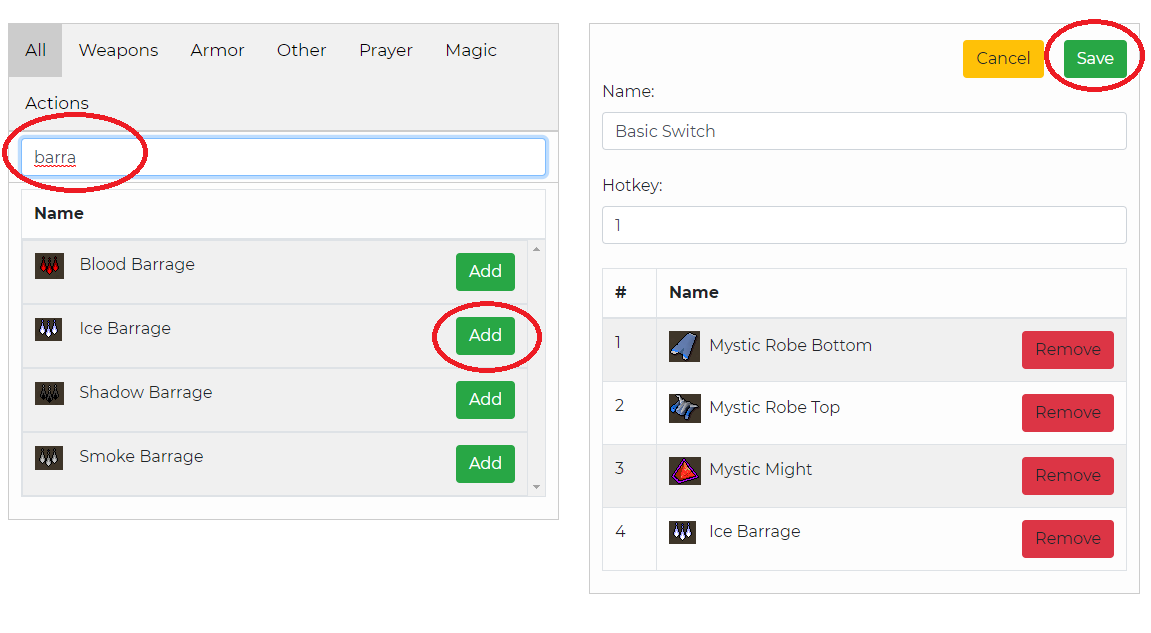Click the Mystic Robe Bottom item icon

coord(684,347)
